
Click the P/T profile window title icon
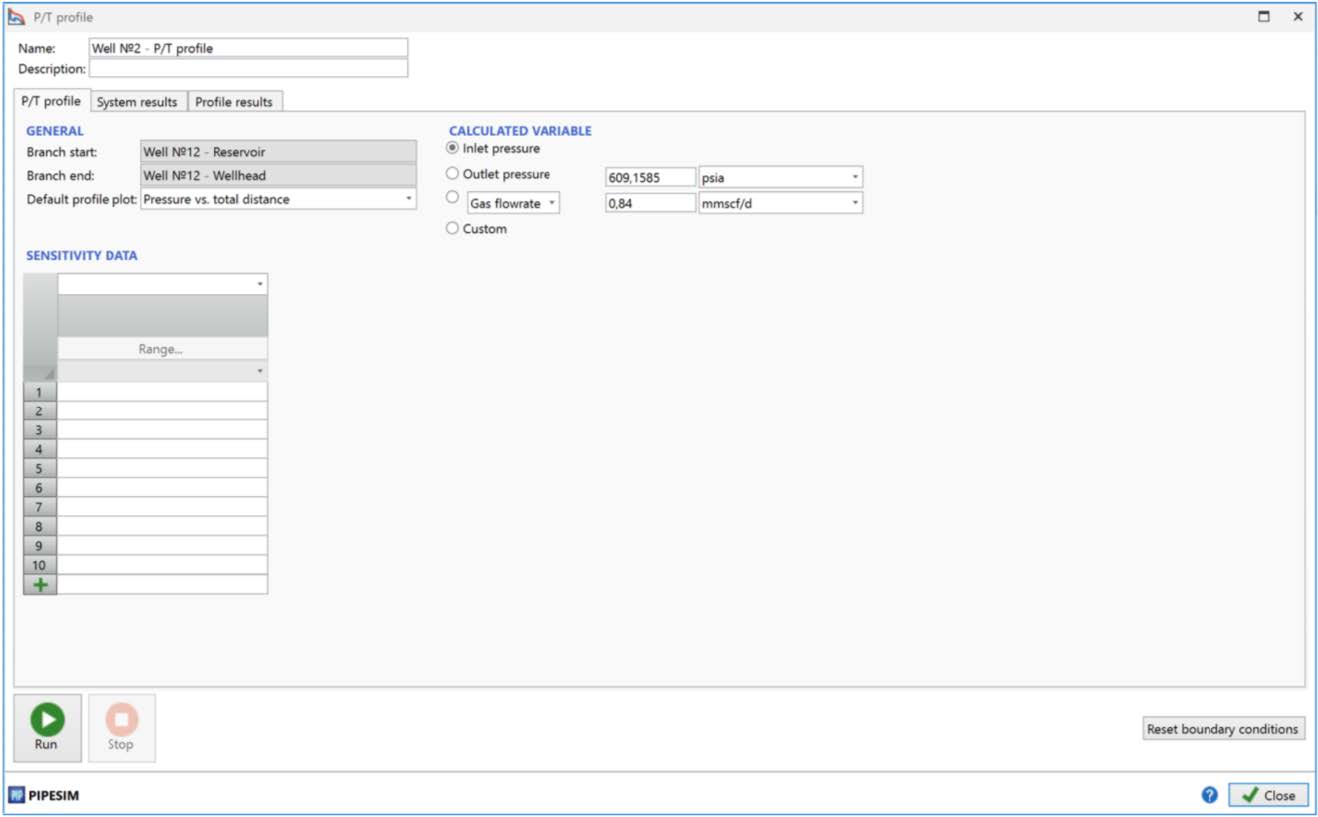click(16, 17)
